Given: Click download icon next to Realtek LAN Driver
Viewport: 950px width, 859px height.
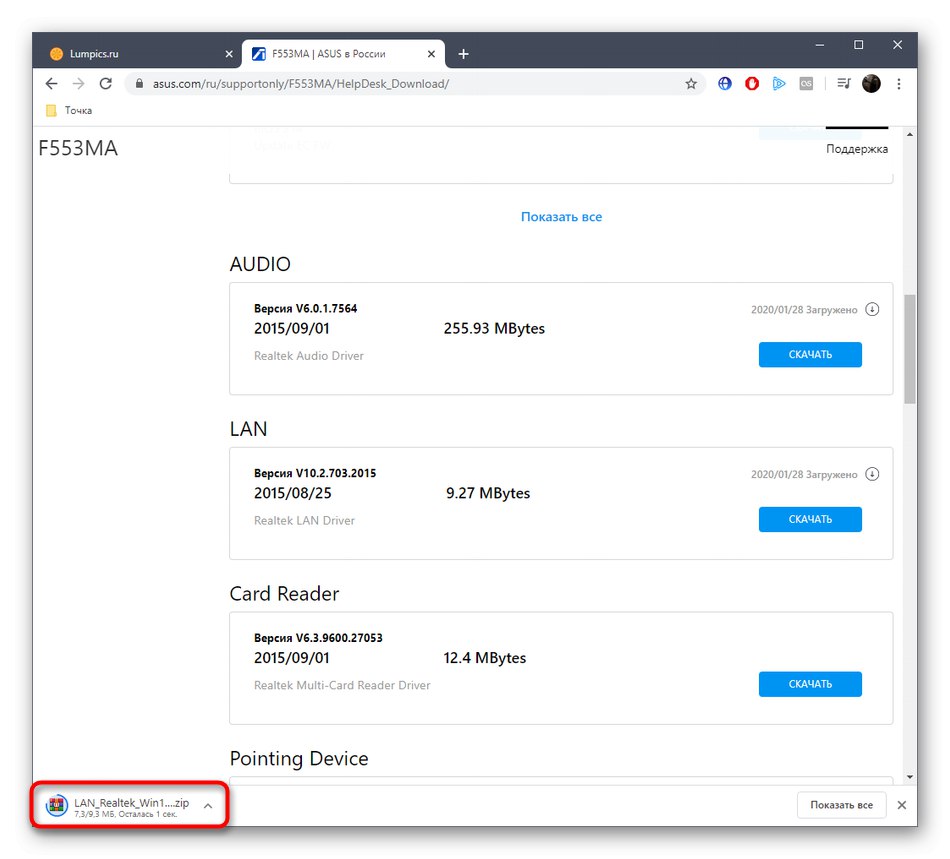Looking at the screenshot, I should click(x=872, y=474).
